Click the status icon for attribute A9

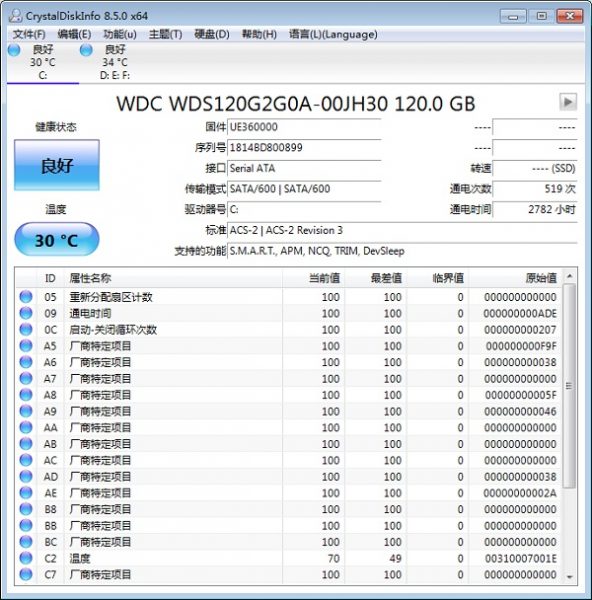(x=26, y=411)
